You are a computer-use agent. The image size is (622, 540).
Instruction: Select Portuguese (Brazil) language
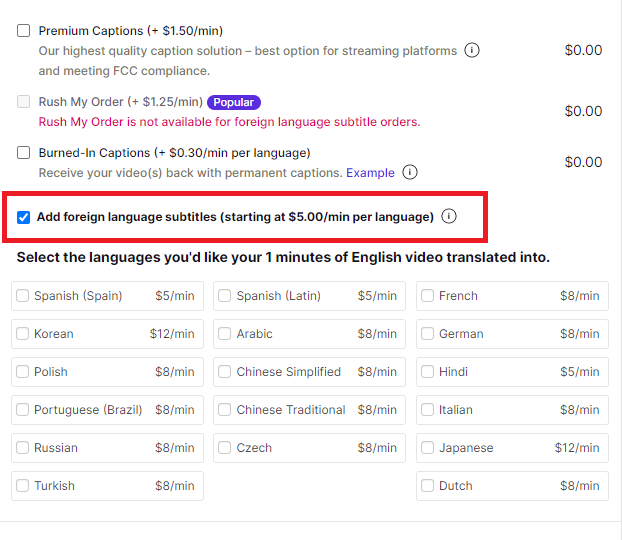(23, 410)
